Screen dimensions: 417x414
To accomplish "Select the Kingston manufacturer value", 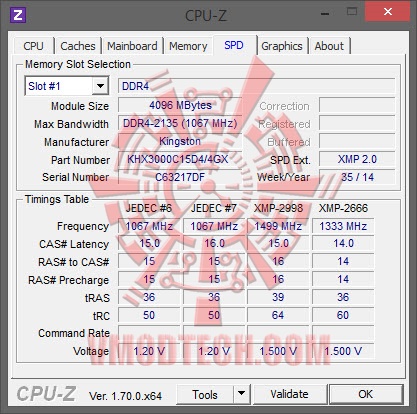I will (x=180, y=141).
